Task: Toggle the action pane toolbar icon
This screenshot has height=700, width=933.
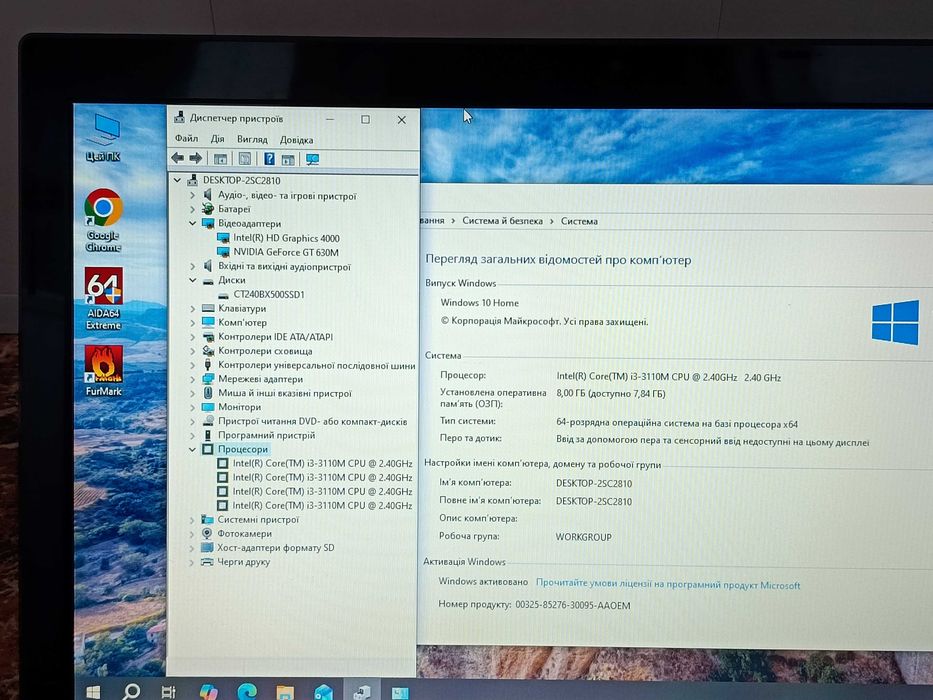Action: click(288, 159)
